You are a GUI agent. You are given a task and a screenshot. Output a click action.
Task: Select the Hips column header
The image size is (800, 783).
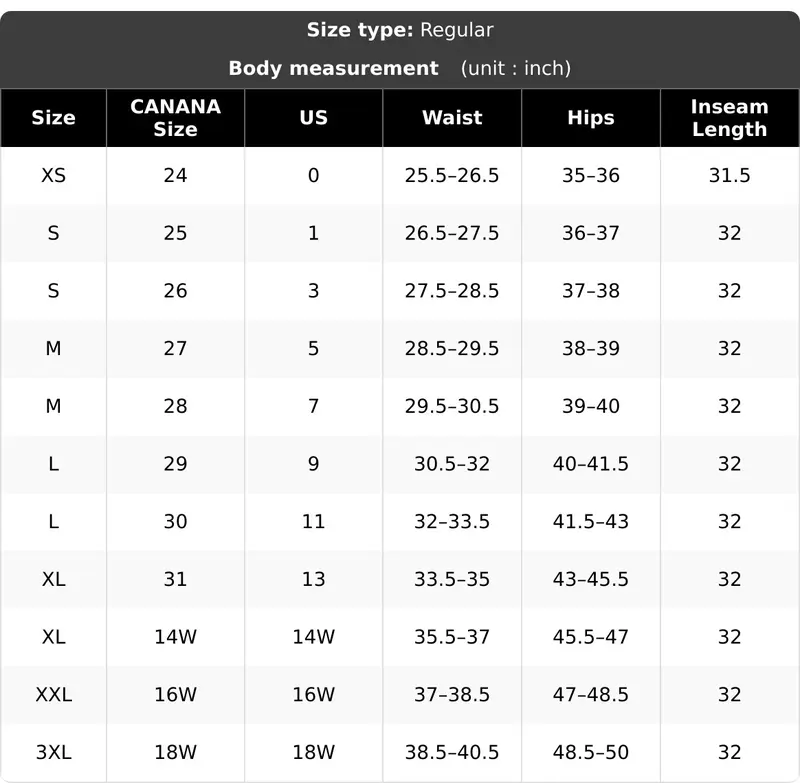click(591, 118)
